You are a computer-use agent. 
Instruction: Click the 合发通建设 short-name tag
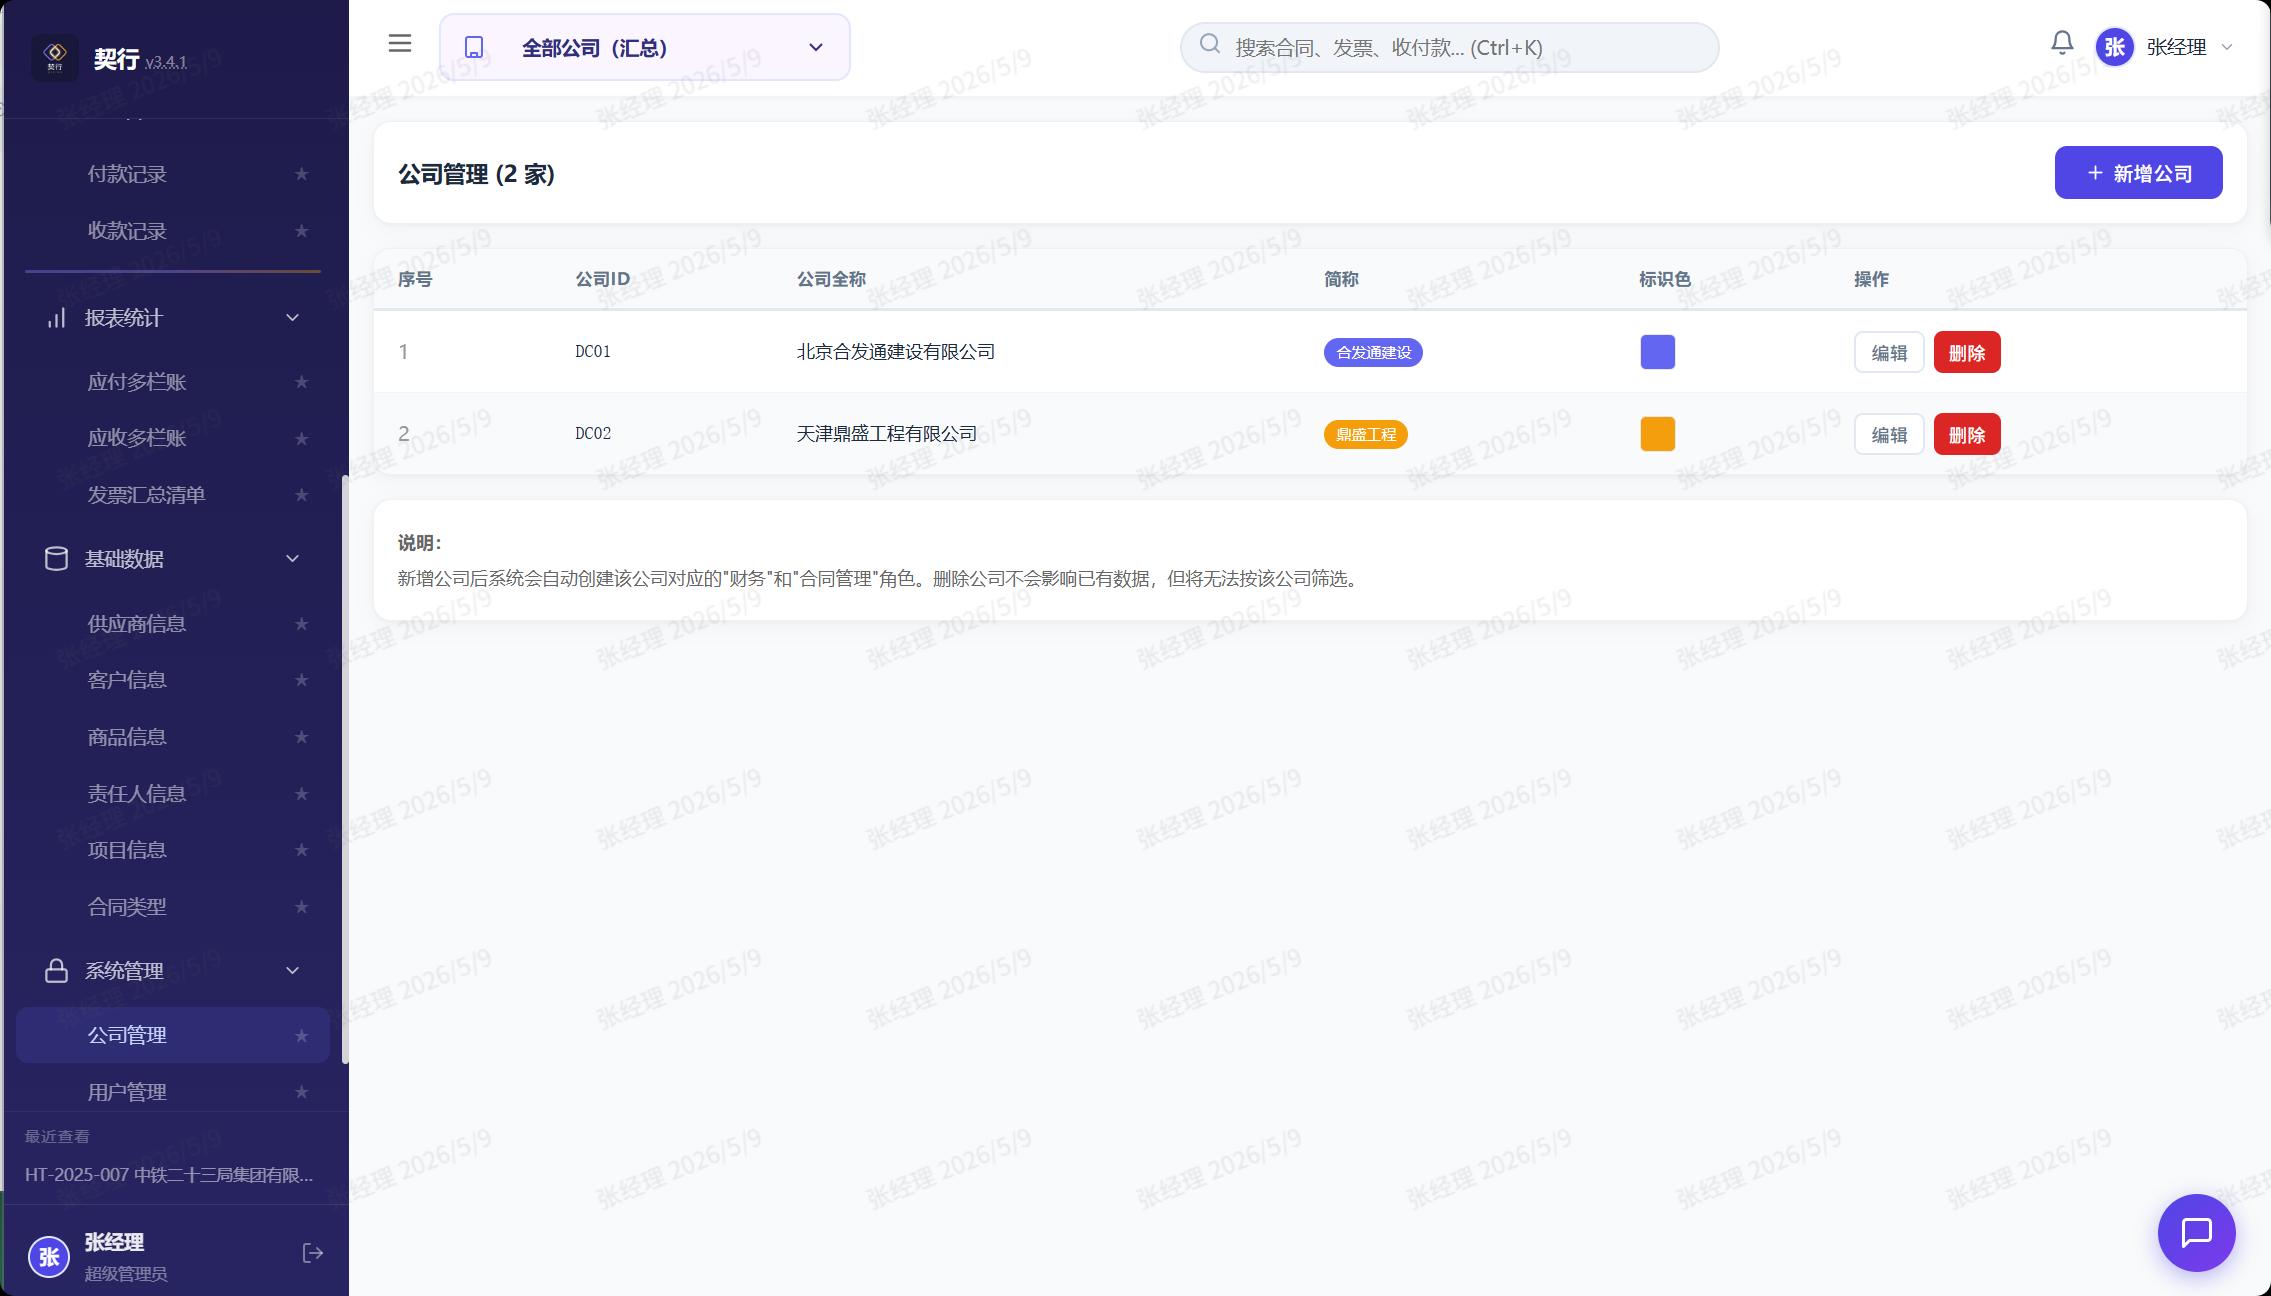(1373, 352)
